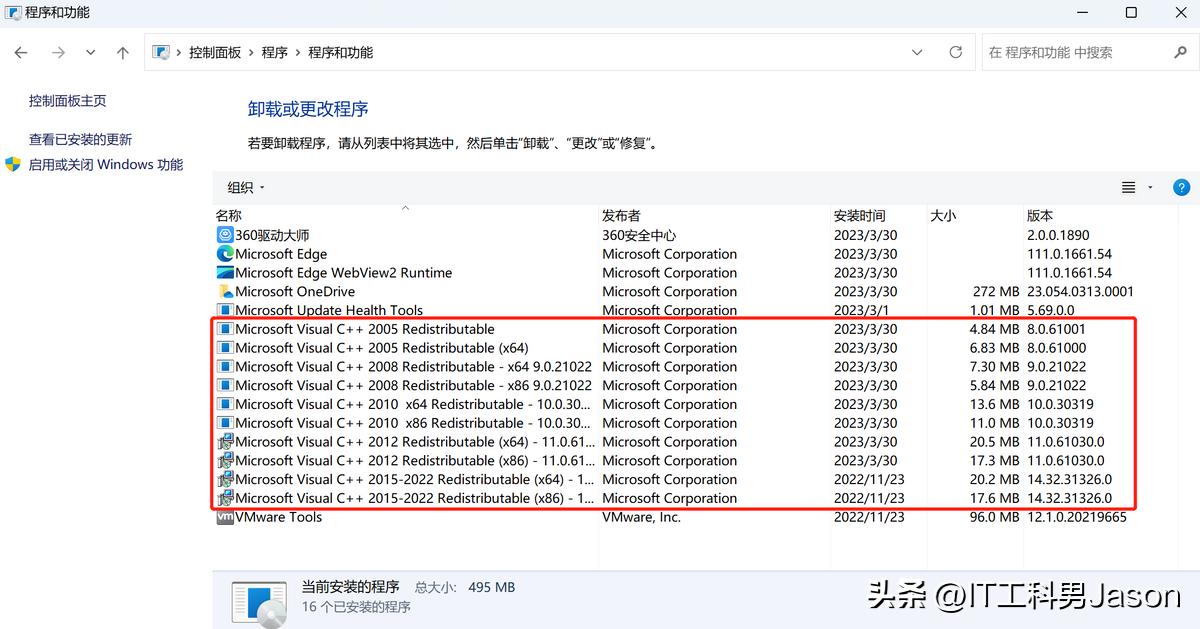The height and width of the screenshot is (629, 1200).
Task: Open the 组织 dropdown menu
Action: point(243,187)
